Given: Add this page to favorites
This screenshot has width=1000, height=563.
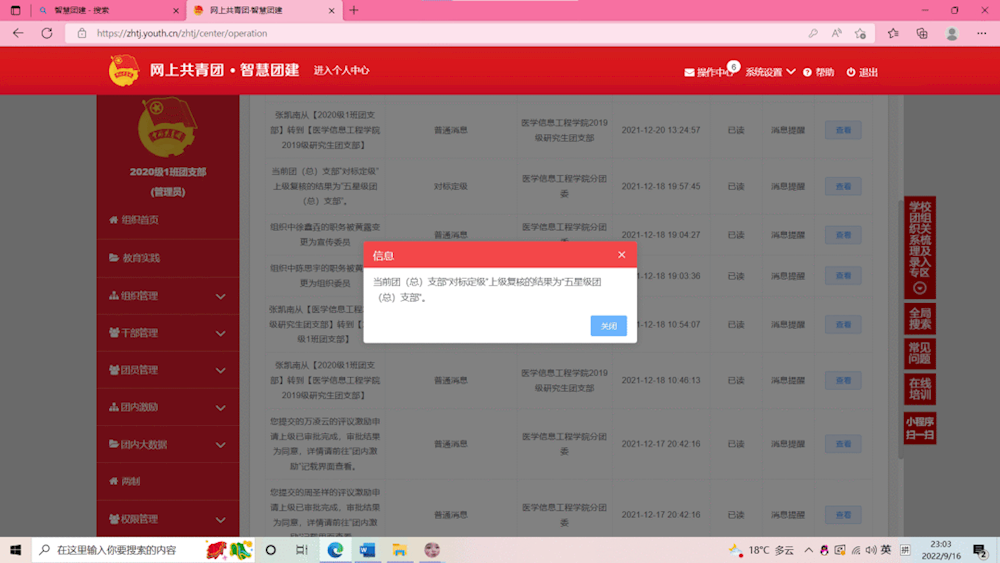Looking at the screenshot, I should pyautogui.click(x=860, y=33).
